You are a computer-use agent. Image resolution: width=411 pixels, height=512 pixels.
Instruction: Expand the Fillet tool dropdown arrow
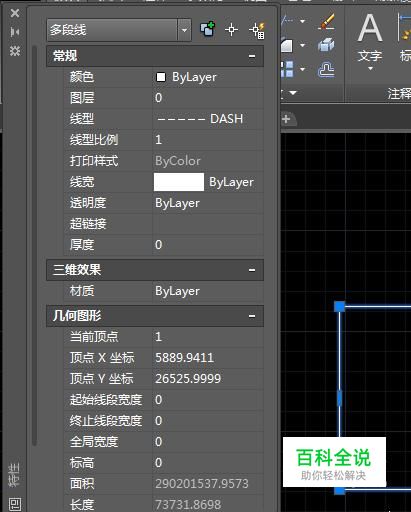click(x=303, y=45)
